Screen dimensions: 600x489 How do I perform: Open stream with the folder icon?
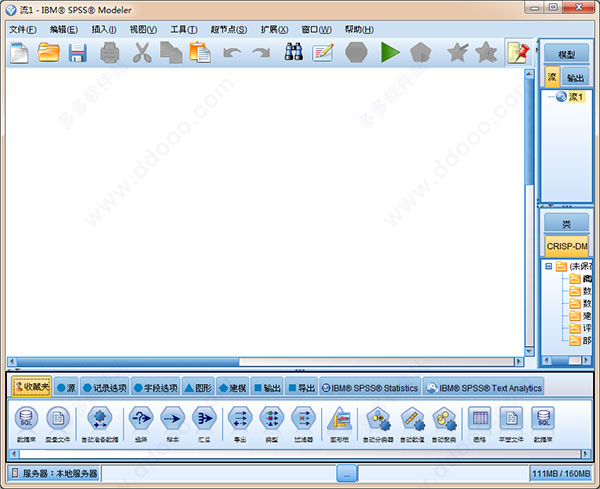[x=49, y=52]
